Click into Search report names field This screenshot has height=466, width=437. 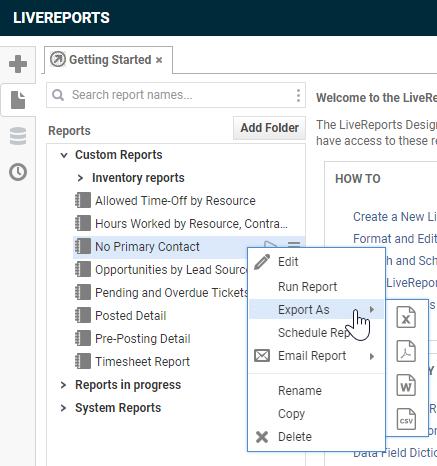point(176,95)
